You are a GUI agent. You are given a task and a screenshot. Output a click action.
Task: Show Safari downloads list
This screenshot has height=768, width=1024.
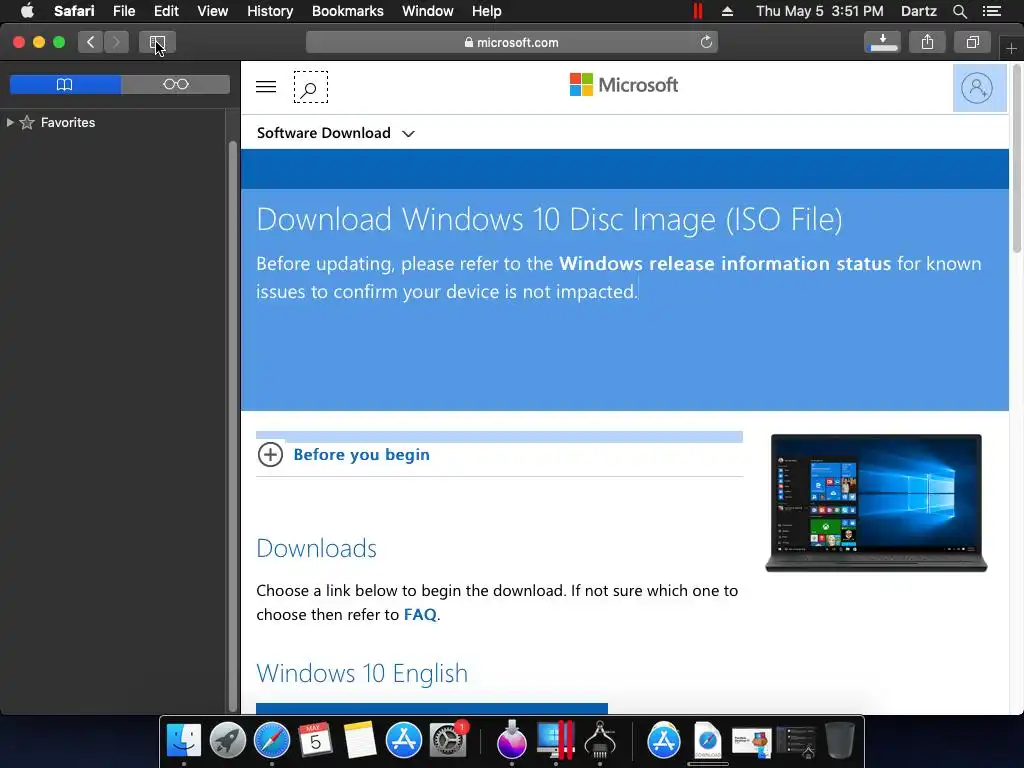coord(882,42)
